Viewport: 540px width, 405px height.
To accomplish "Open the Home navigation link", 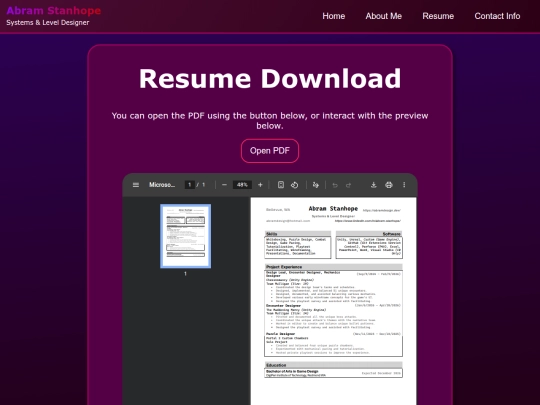I will click(x=334, y=16).
